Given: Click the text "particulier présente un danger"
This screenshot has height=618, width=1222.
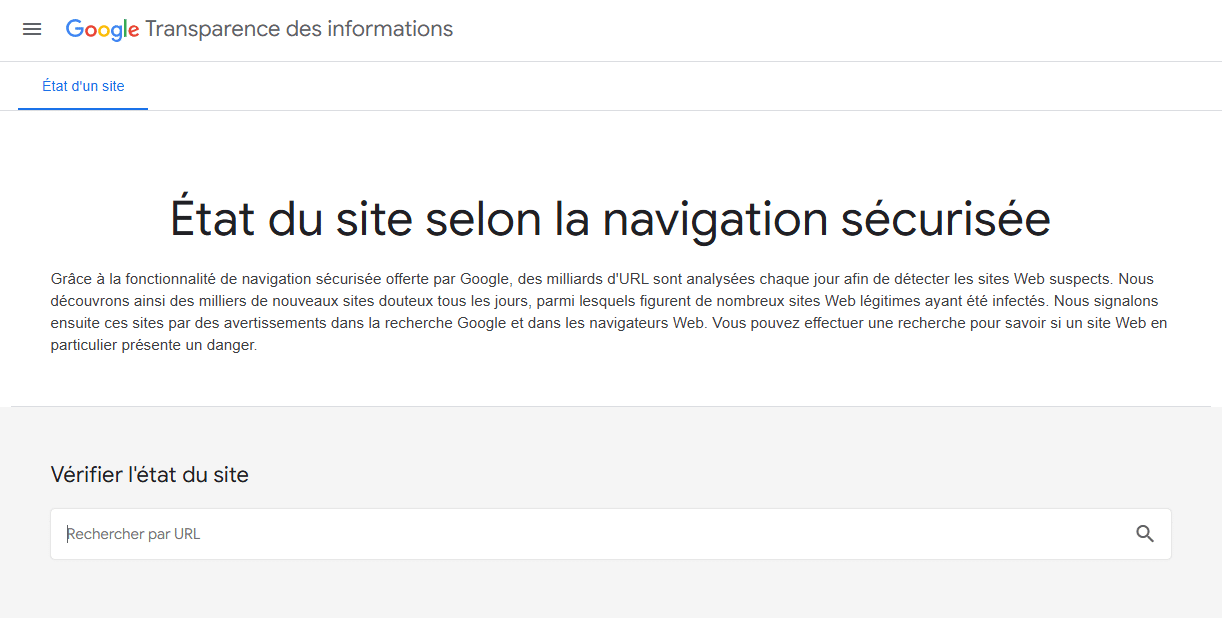Looking at the screenshot, I should click(154, 346).
